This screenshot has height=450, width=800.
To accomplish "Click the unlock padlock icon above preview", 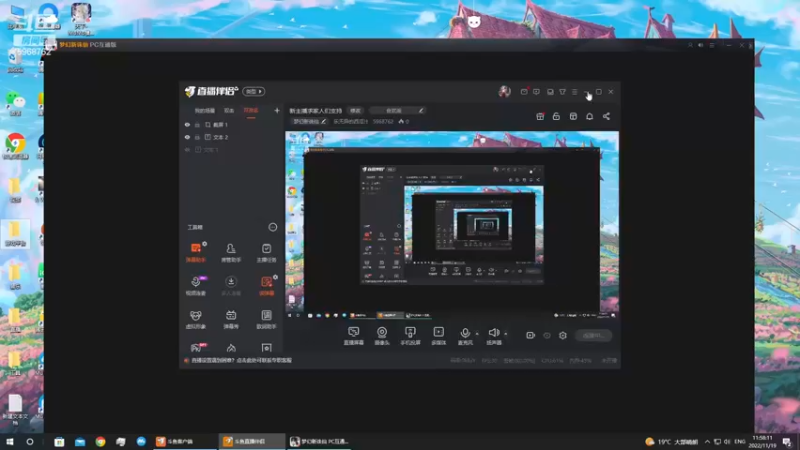I will (556, 116).
